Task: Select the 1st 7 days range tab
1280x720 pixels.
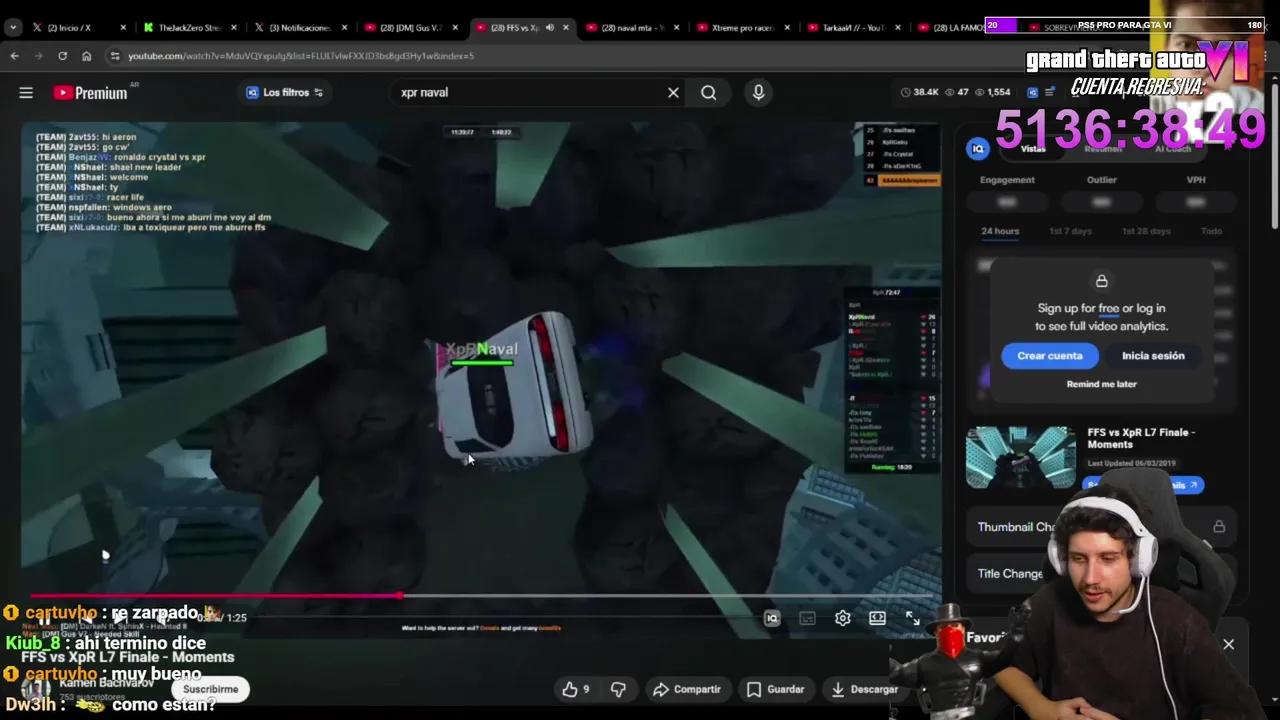Action: click(1070, 231)
